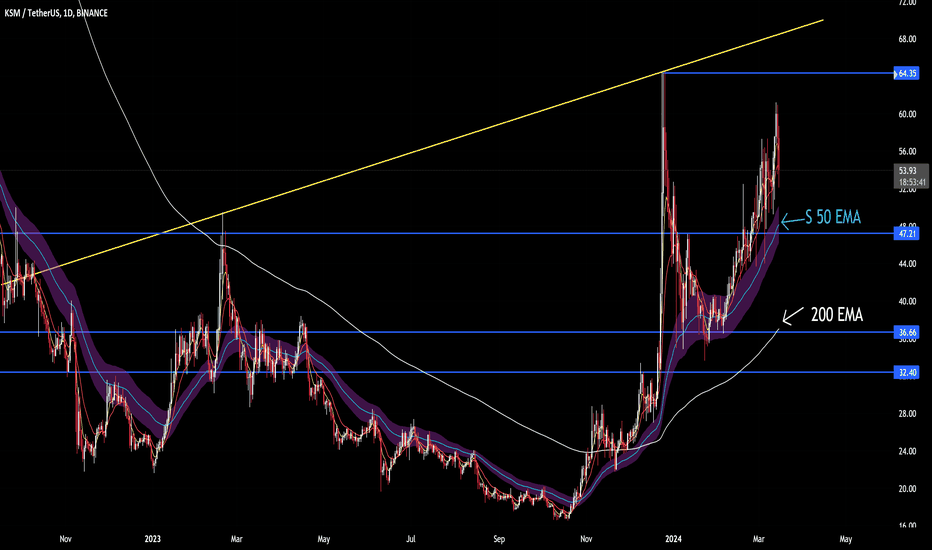Click the 56.00 price axis label
Viewport: 932px width, 550px height.
coord(907,152)
